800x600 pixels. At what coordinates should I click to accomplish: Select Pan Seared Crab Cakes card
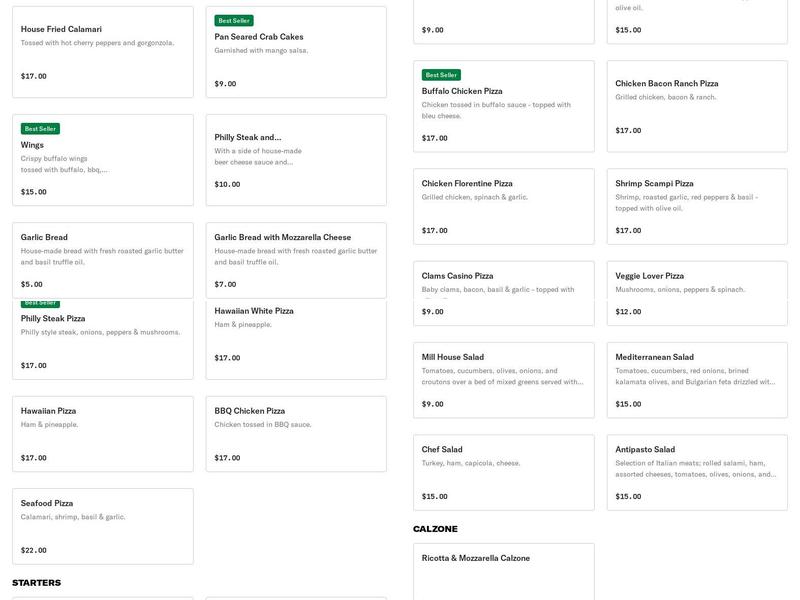click(x=296, y=52)
